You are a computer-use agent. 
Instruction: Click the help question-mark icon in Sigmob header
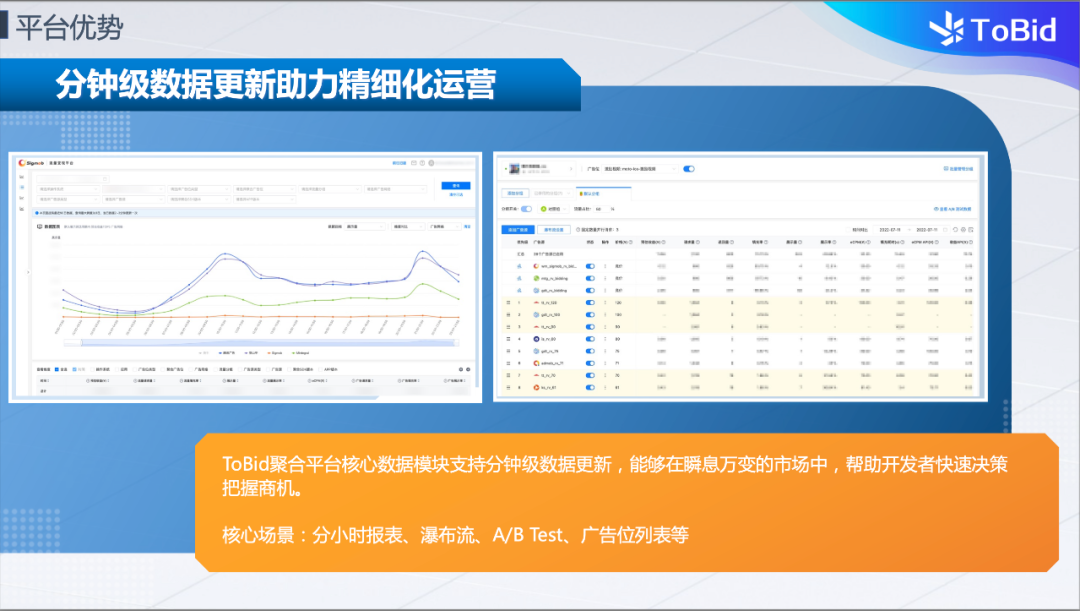[422, 163]
